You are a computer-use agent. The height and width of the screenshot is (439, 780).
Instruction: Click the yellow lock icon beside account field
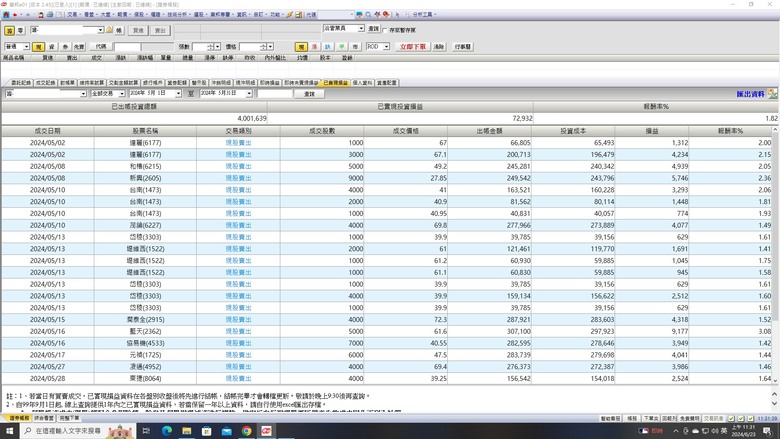click(x=109, y=30)
